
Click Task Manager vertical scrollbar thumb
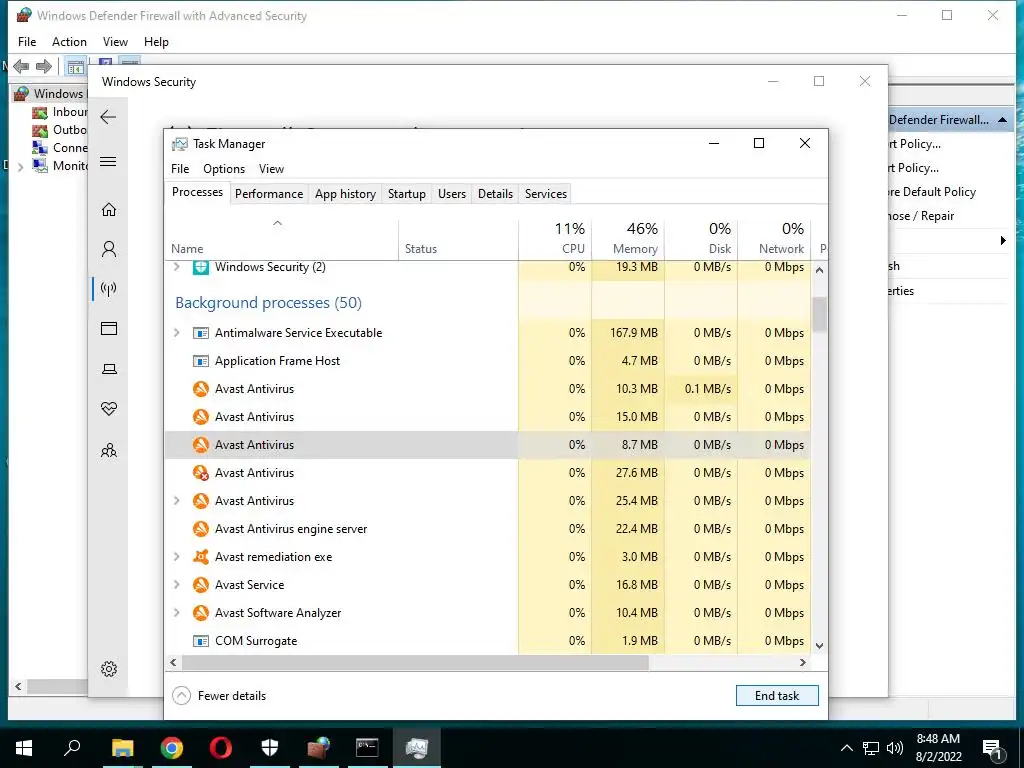pos(820,315)
